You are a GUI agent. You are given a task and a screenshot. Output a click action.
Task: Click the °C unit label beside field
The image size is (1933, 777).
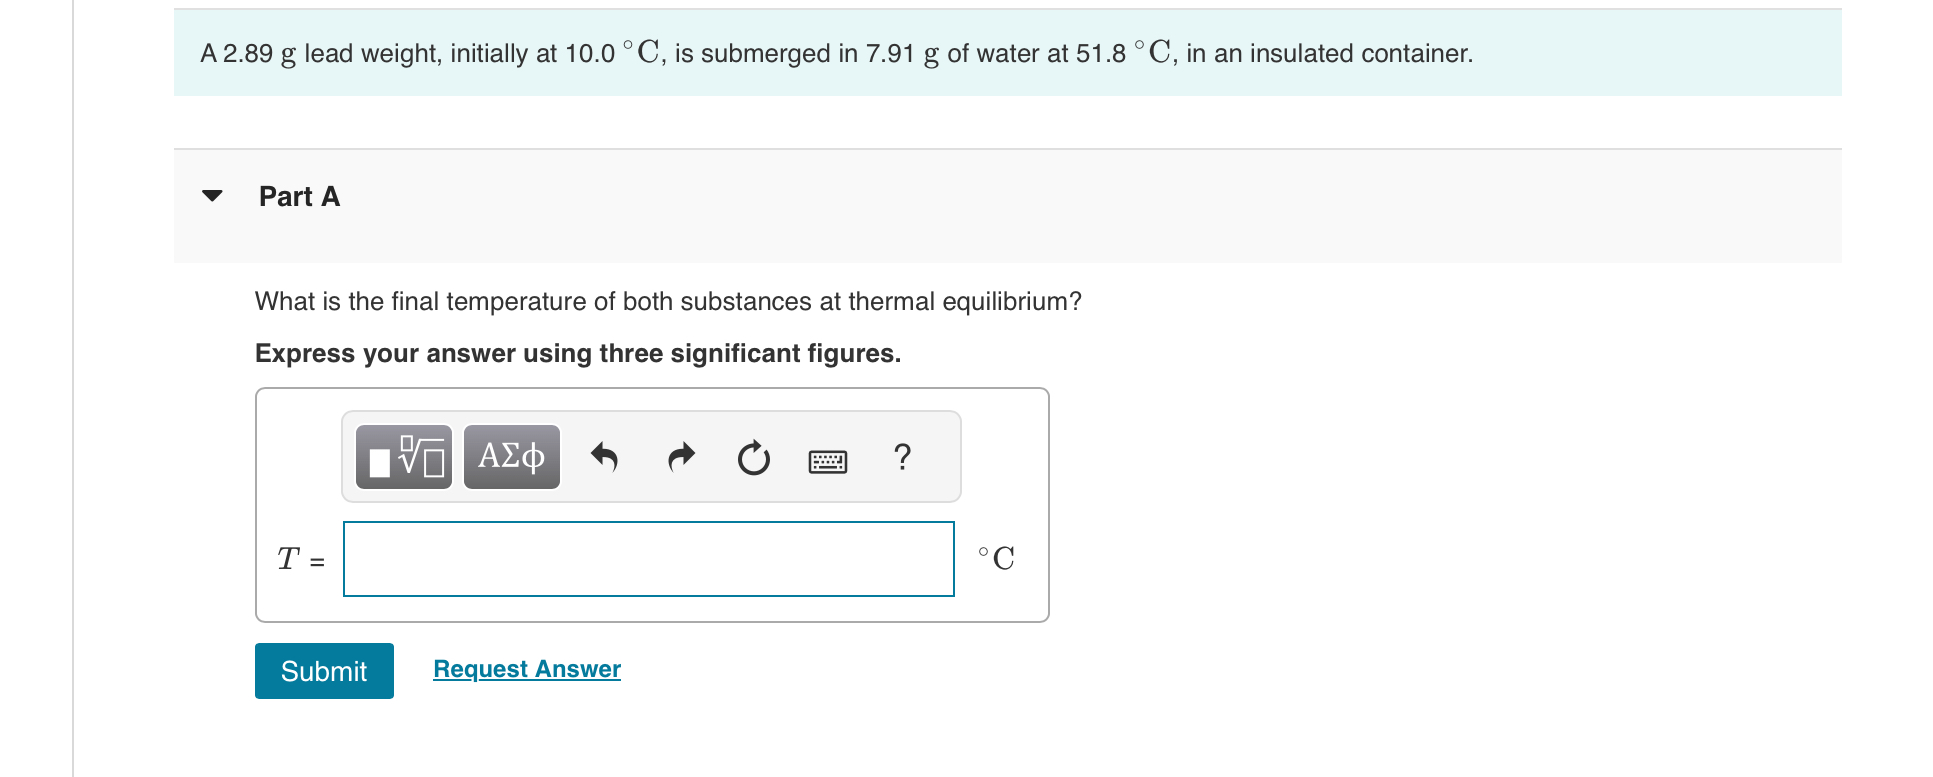click(x=996, y=558)
